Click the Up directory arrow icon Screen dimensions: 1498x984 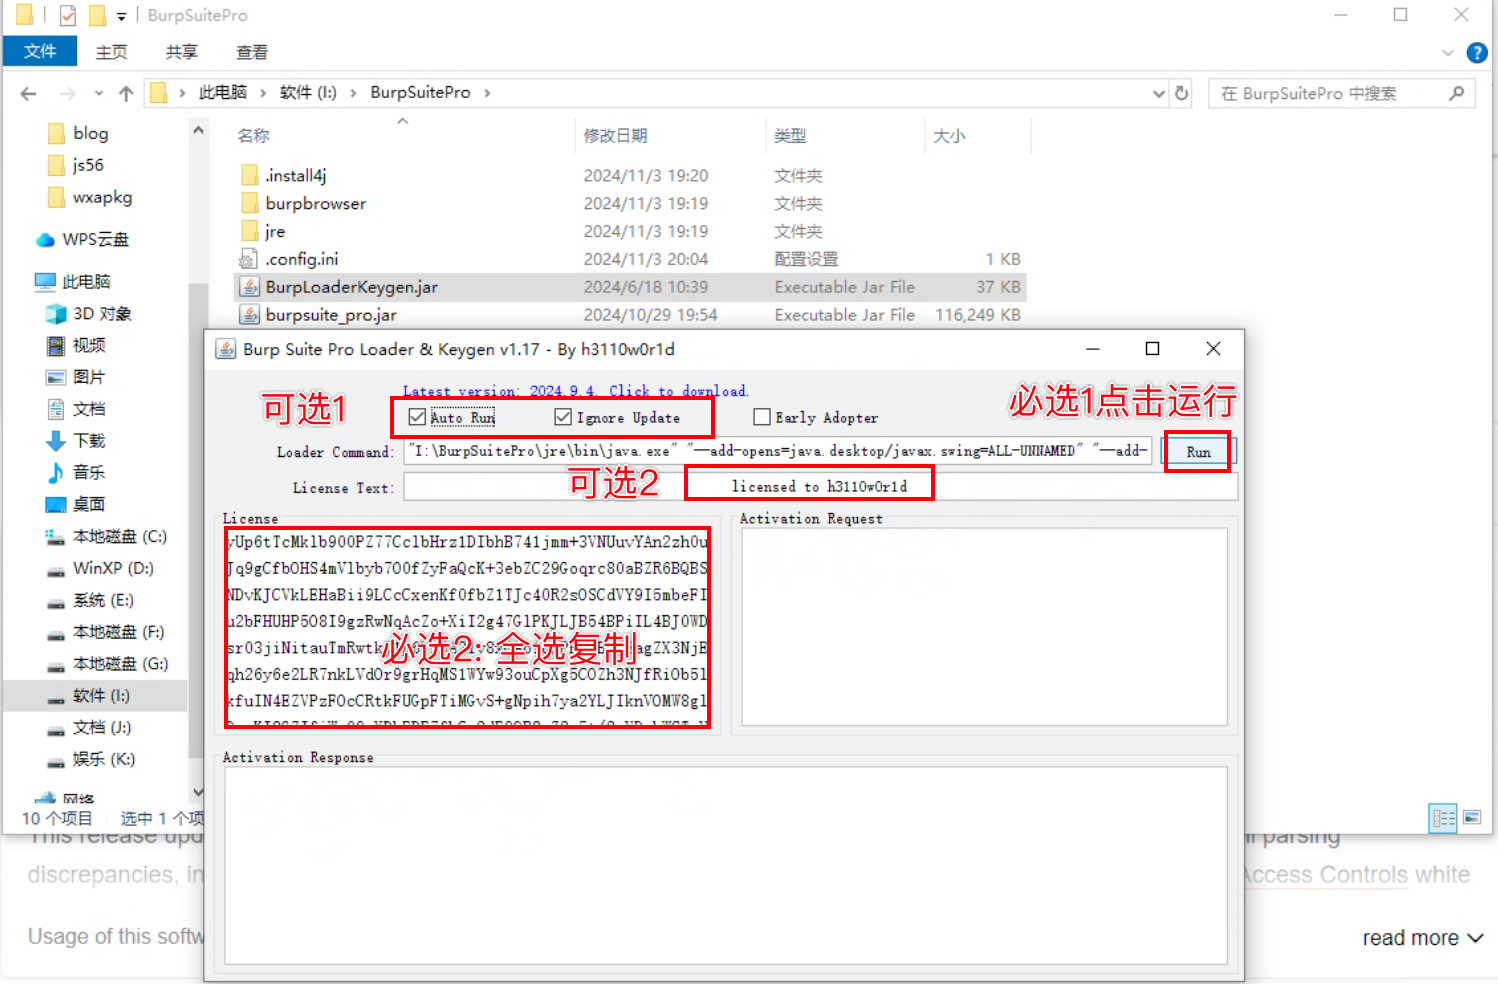(x=126, y=93)
